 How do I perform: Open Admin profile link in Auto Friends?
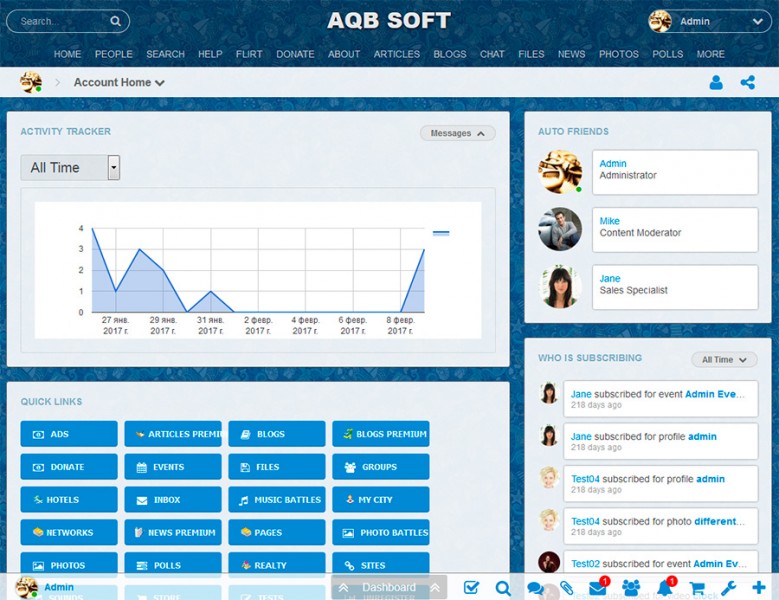tap(613, 163)
